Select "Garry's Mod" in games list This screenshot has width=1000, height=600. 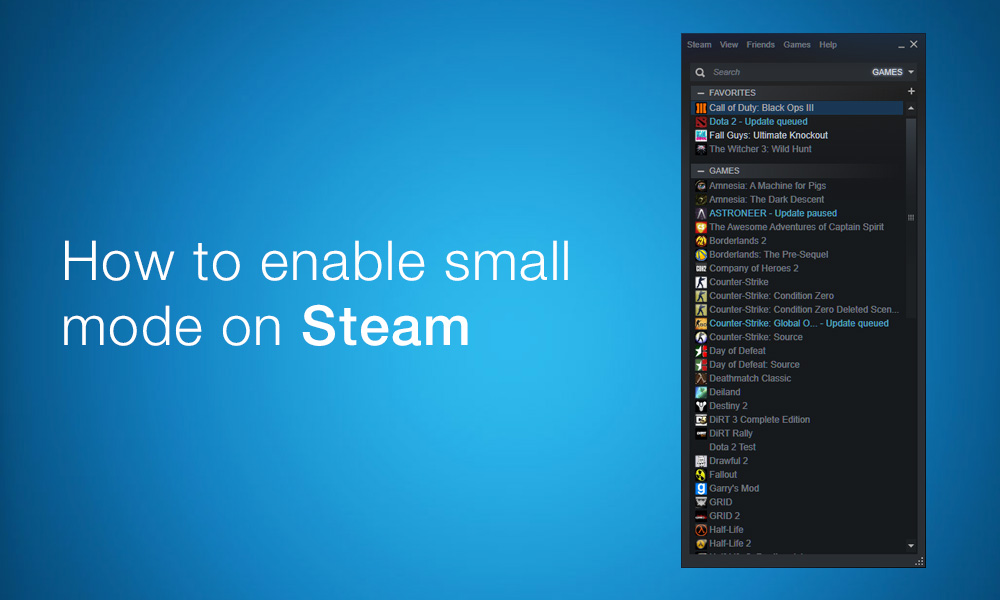[734, 489]
